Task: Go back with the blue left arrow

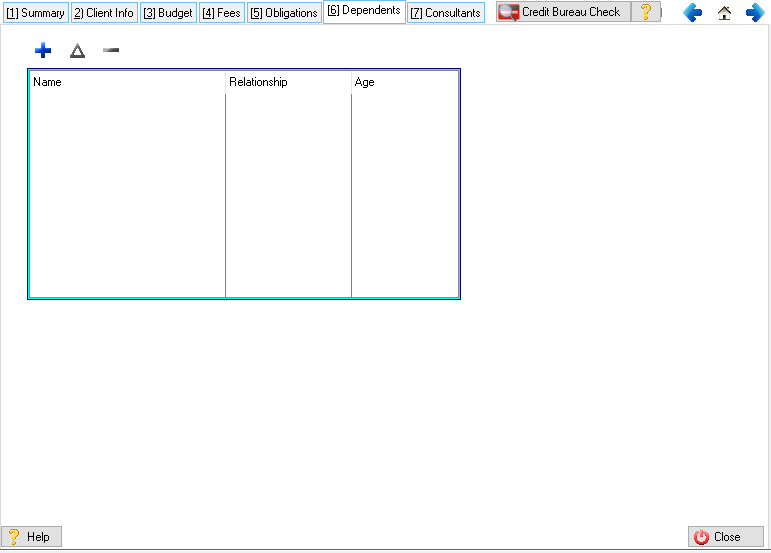Action: [692, 13]
